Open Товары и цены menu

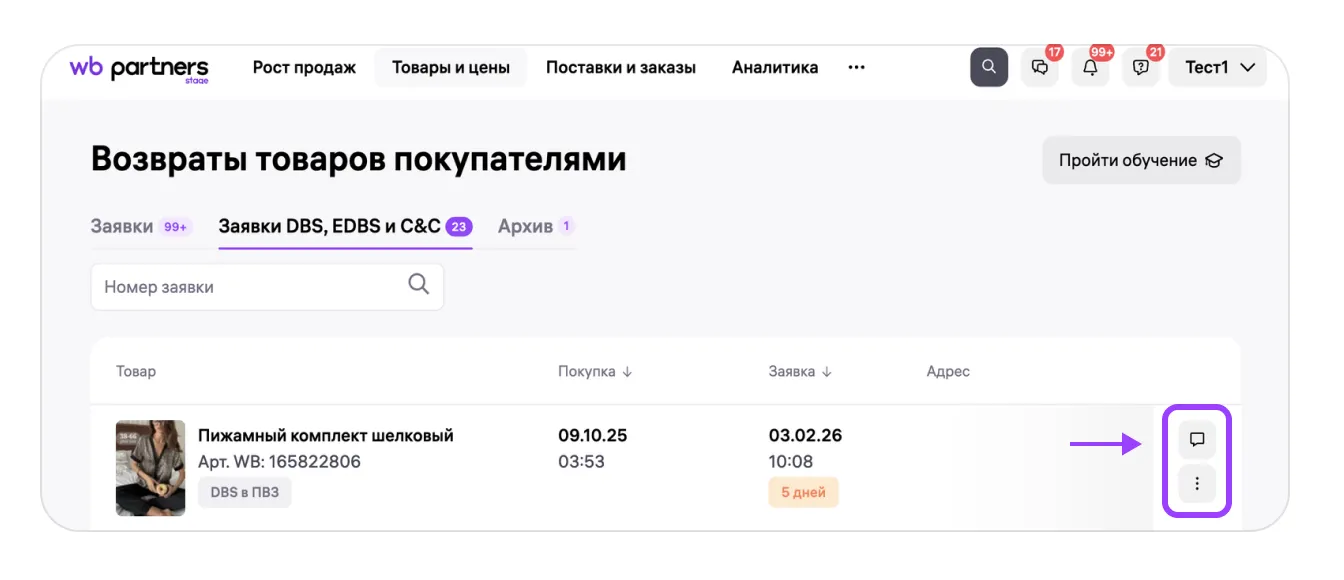(450, 67)
